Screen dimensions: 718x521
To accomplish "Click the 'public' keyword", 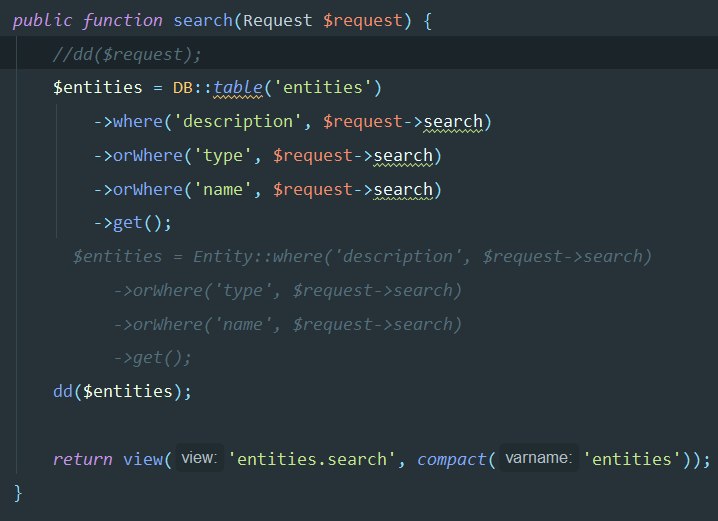I will 42,21.
